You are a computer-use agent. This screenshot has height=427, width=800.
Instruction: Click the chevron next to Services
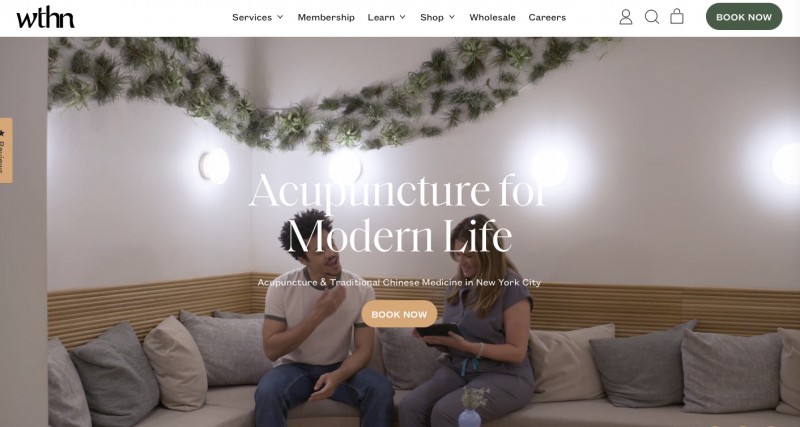[x=280, y=17]
